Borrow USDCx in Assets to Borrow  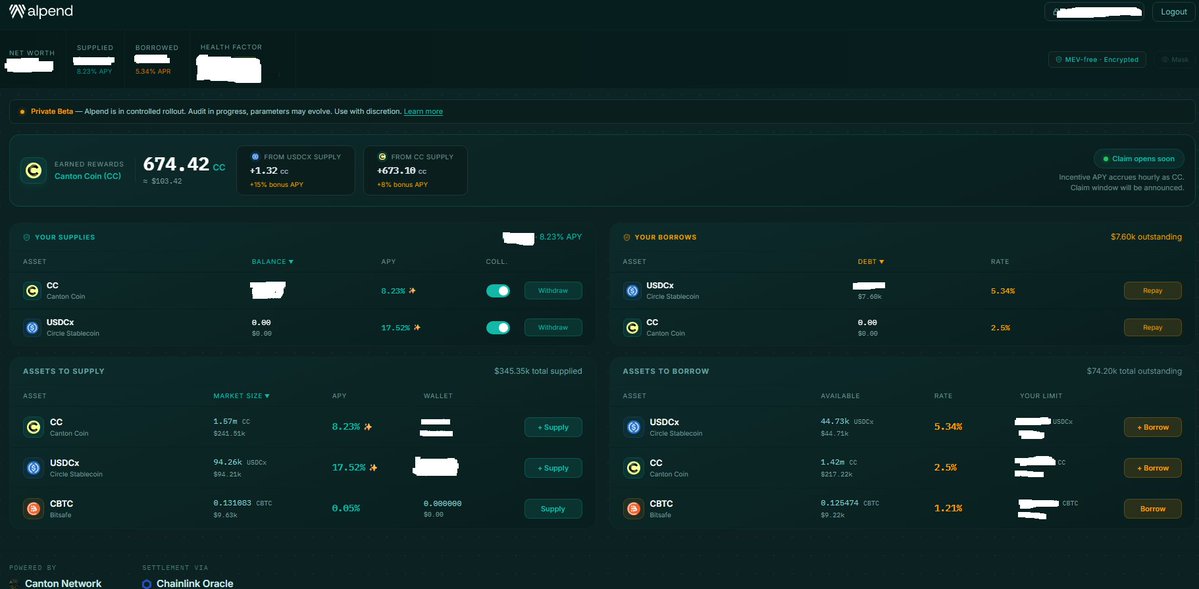(1152, 427)
